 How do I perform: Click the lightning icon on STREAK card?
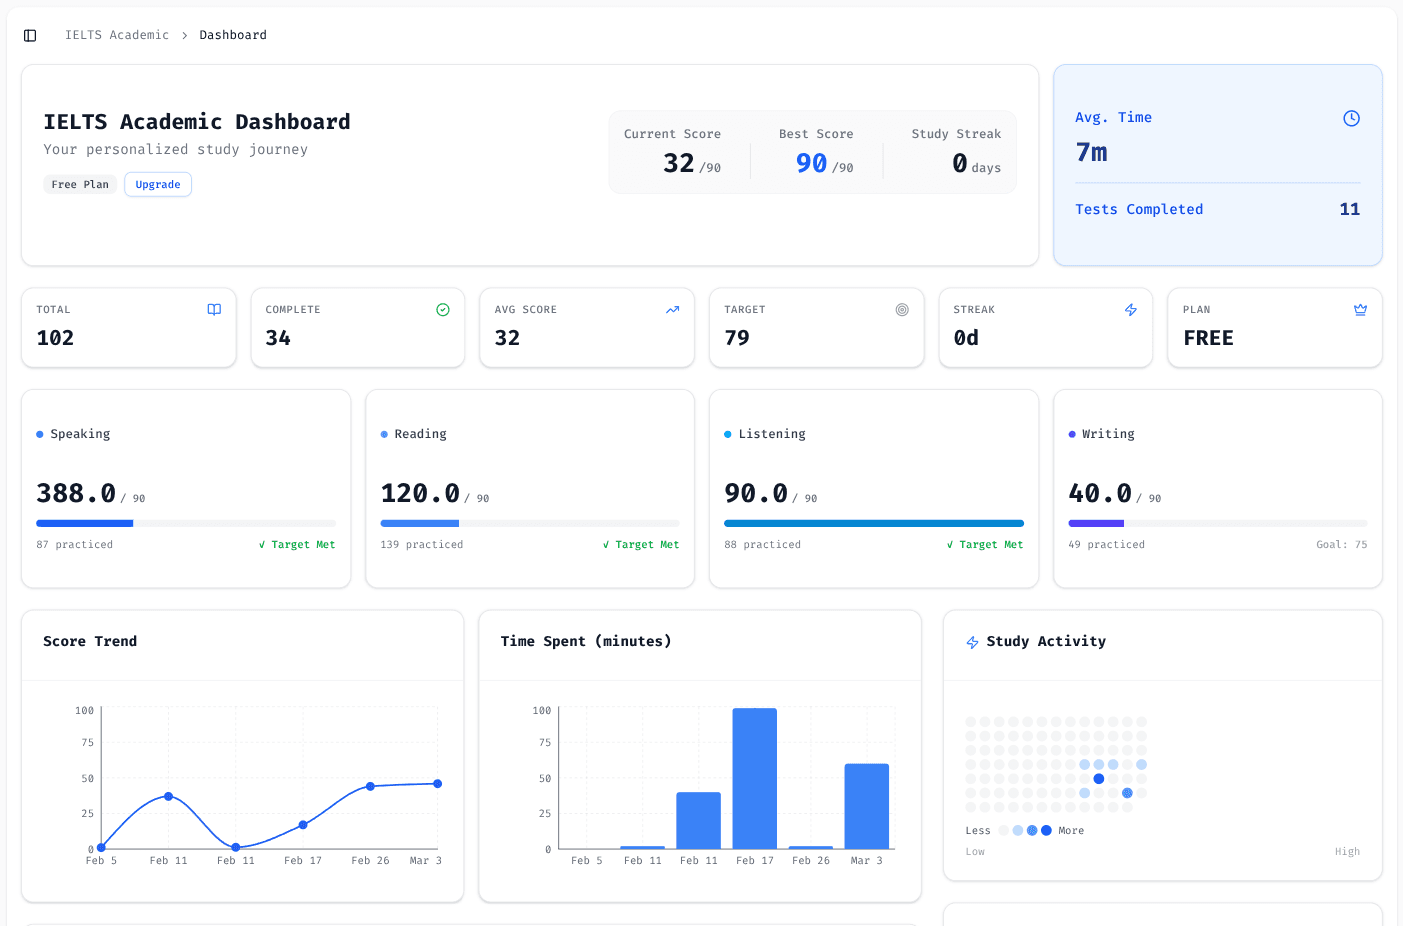point(1131,310)
